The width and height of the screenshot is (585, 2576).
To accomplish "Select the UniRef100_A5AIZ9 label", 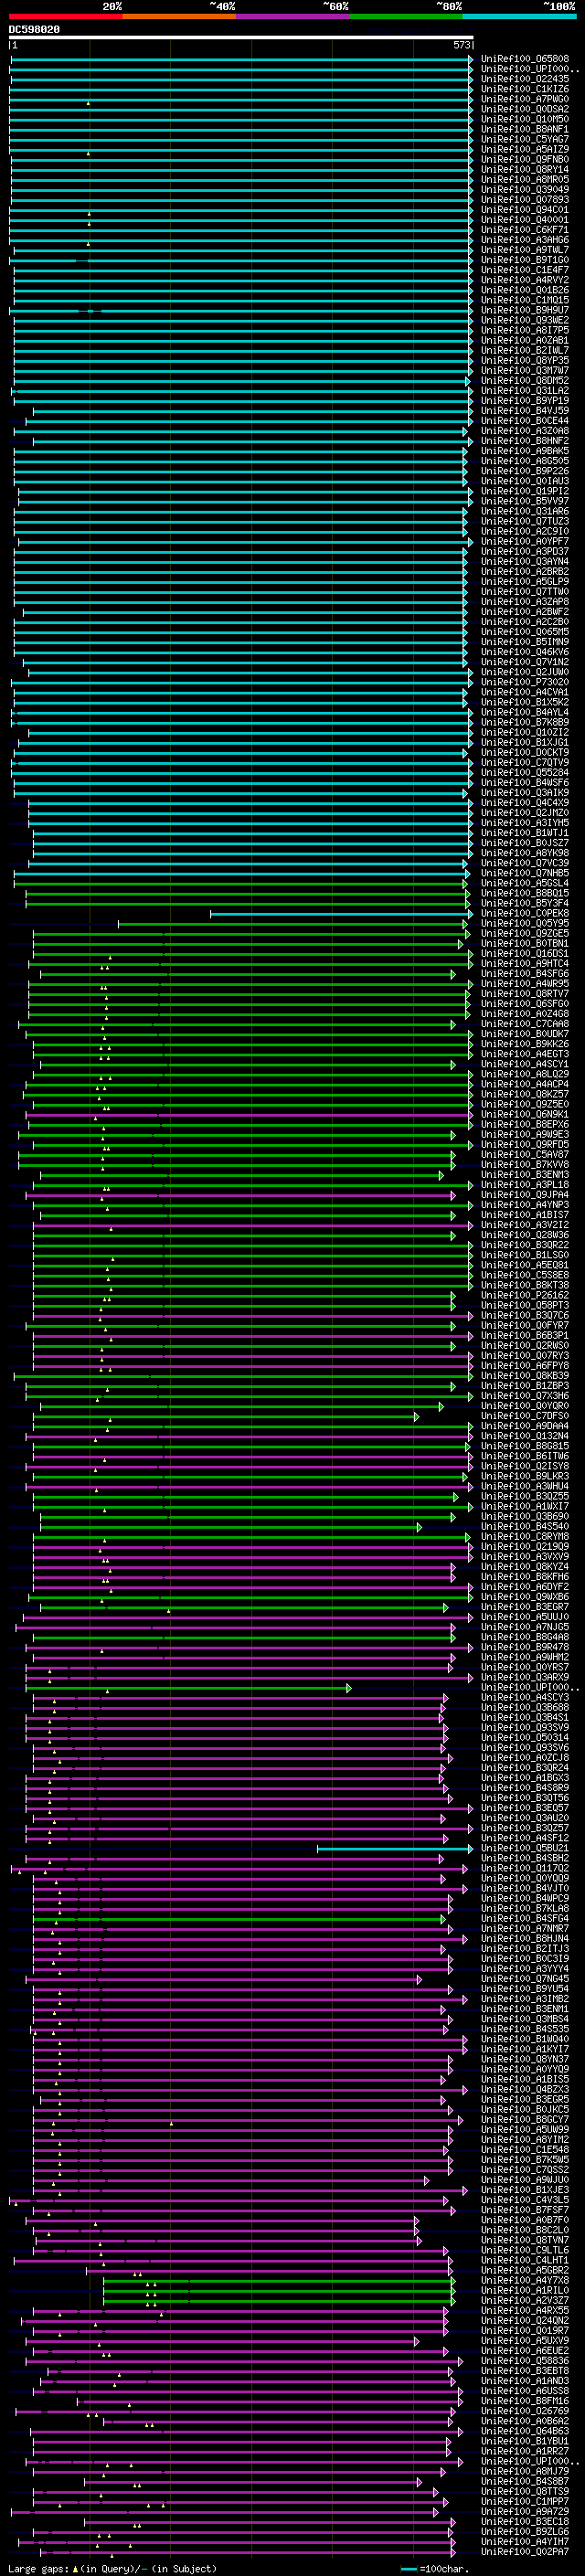I will point(524,149).
